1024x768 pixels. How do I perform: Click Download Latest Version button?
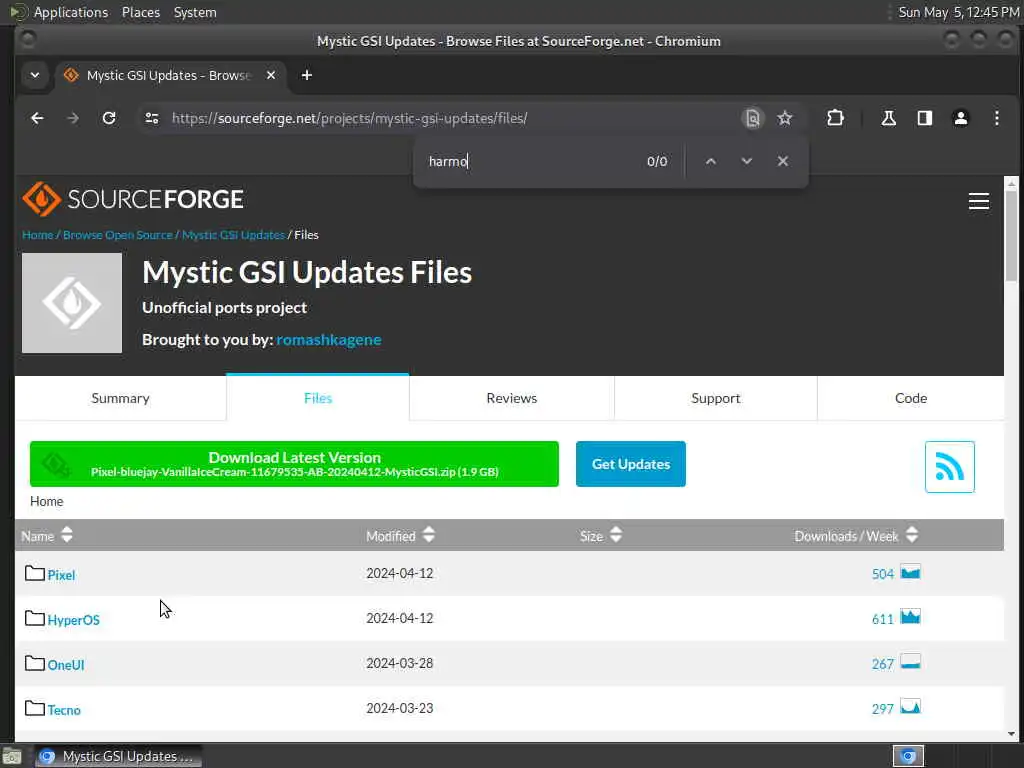tap(295, 464)
